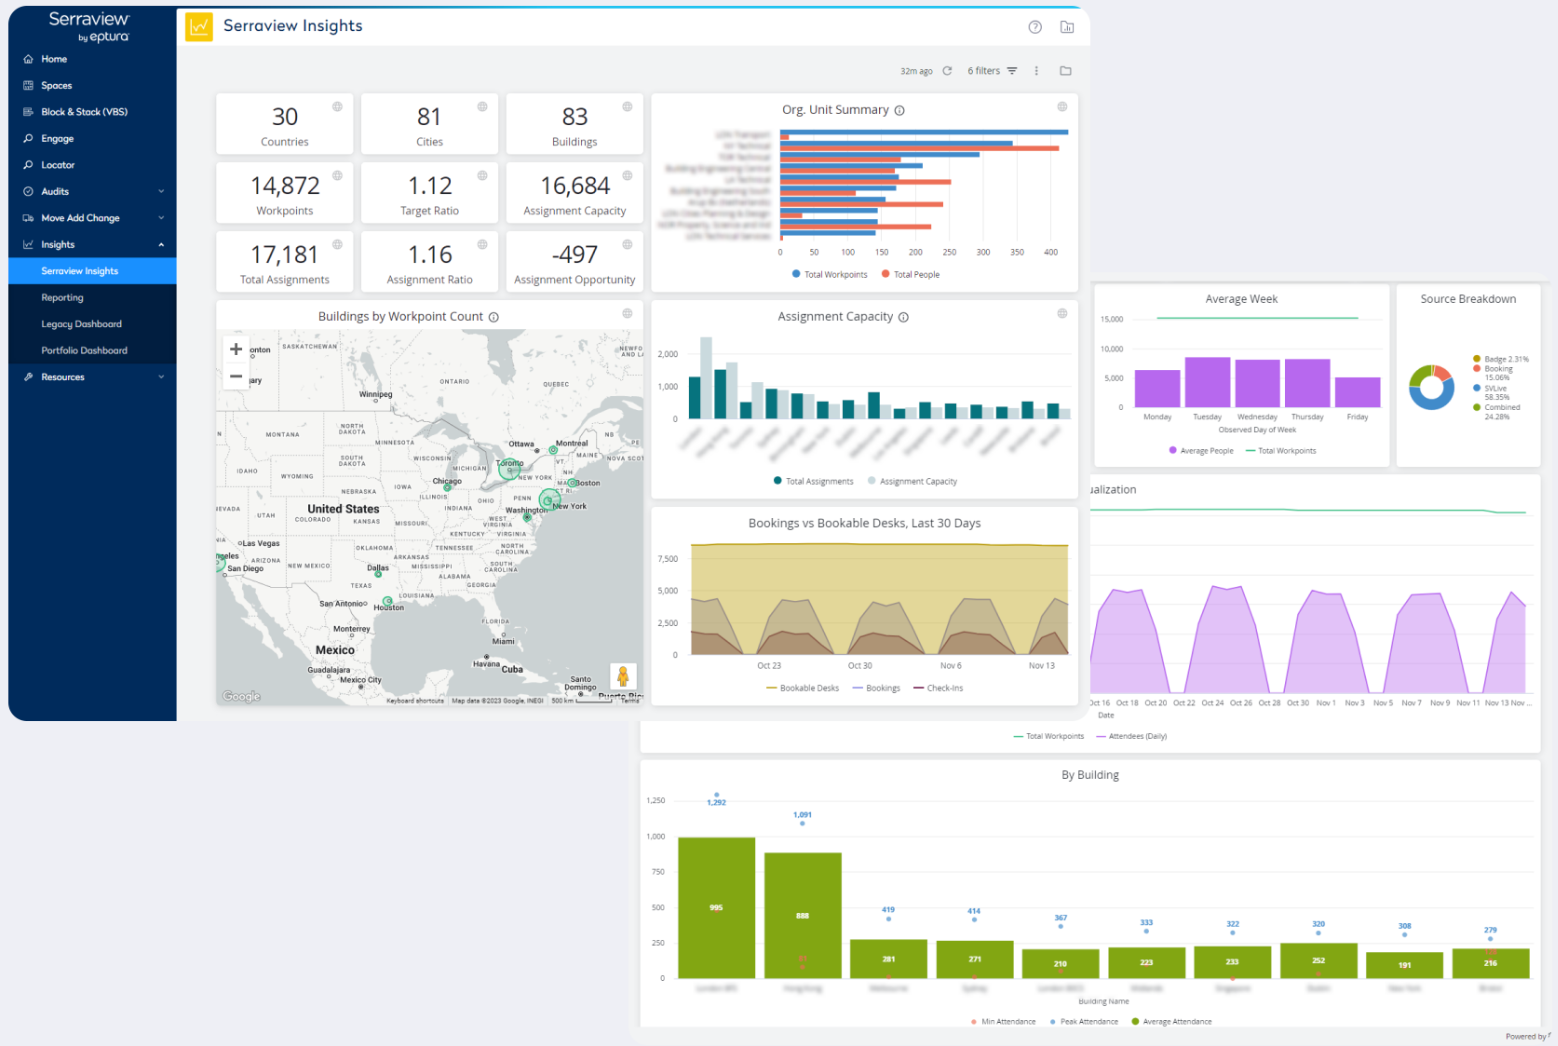Toggle Attendees (Daily) legend item
The height and width of the screenshot is (1046, 1558).
1131,736
